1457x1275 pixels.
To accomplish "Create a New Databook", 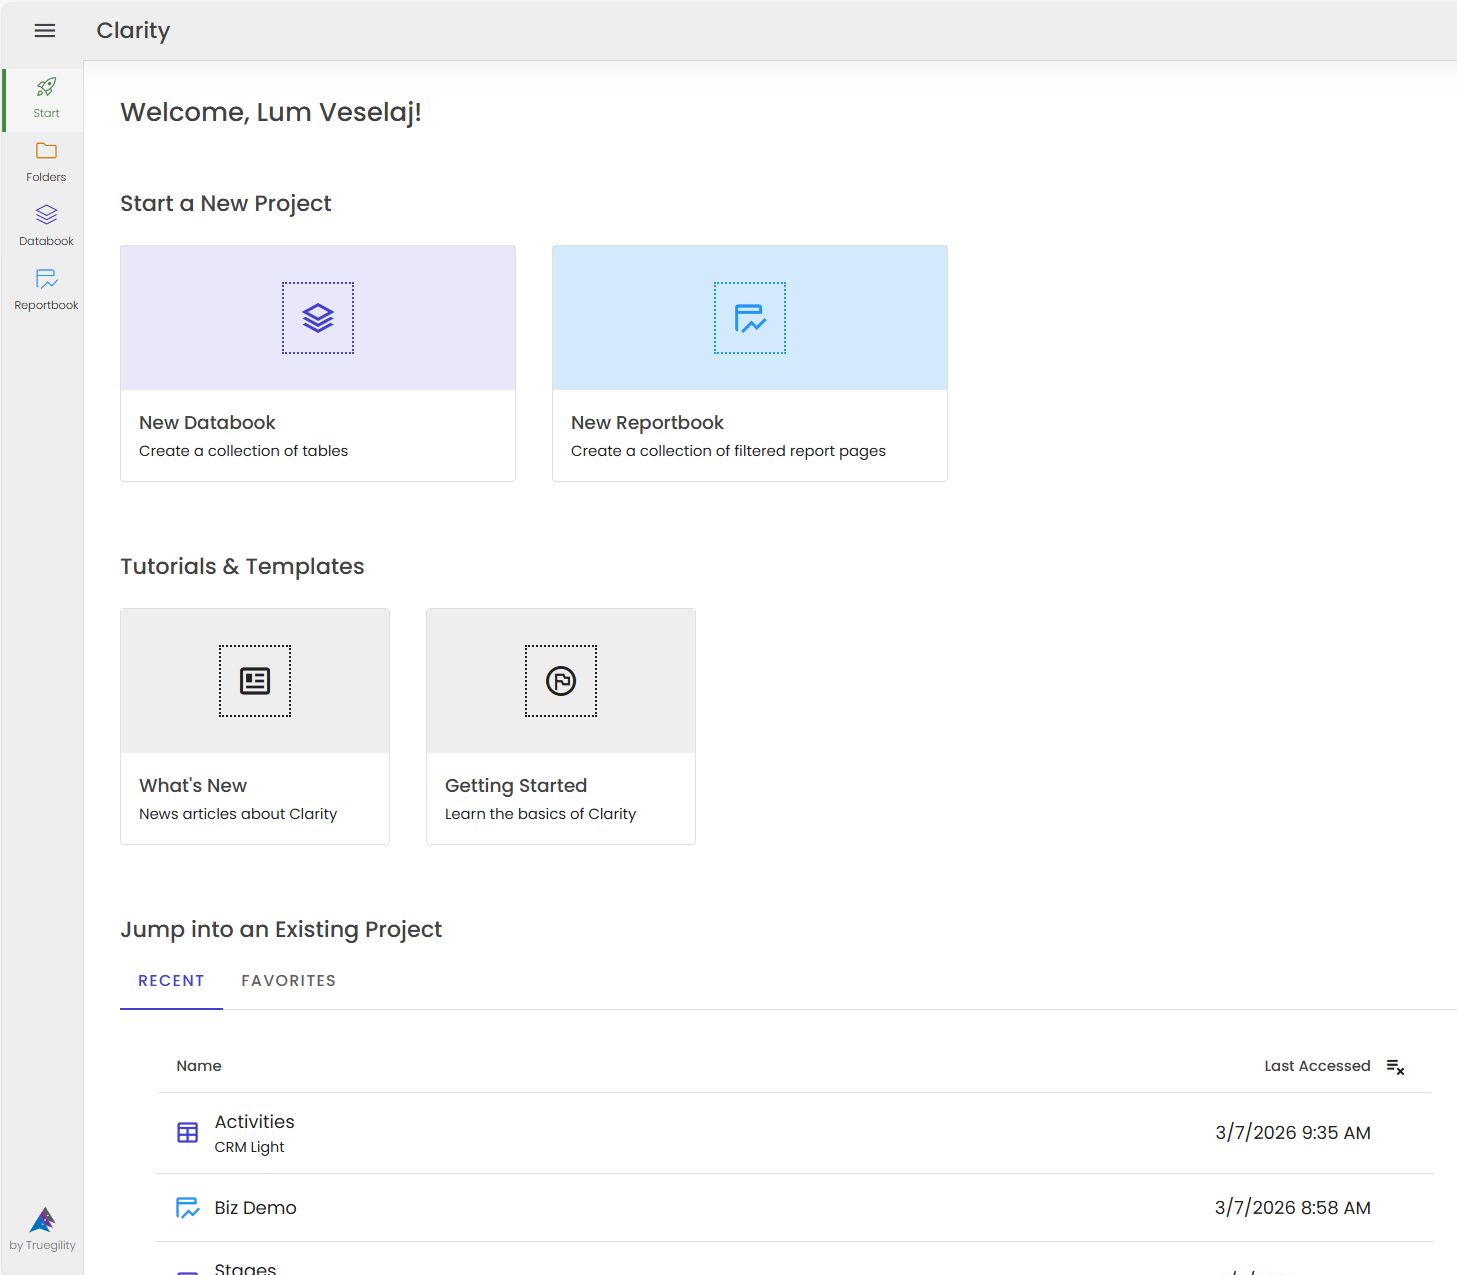I will pos(317,363).
